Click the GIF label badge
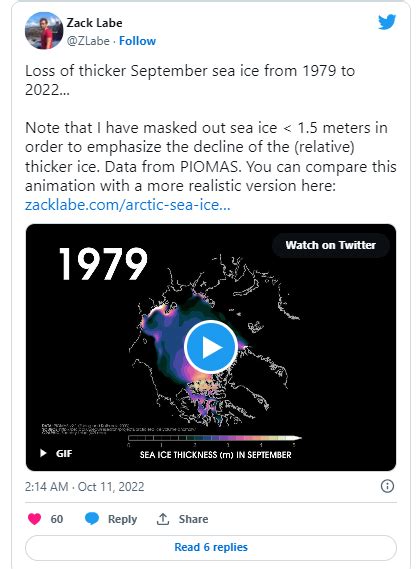This screenshot has width=418, height=569. pyautogui.click(x=64, y=453)
